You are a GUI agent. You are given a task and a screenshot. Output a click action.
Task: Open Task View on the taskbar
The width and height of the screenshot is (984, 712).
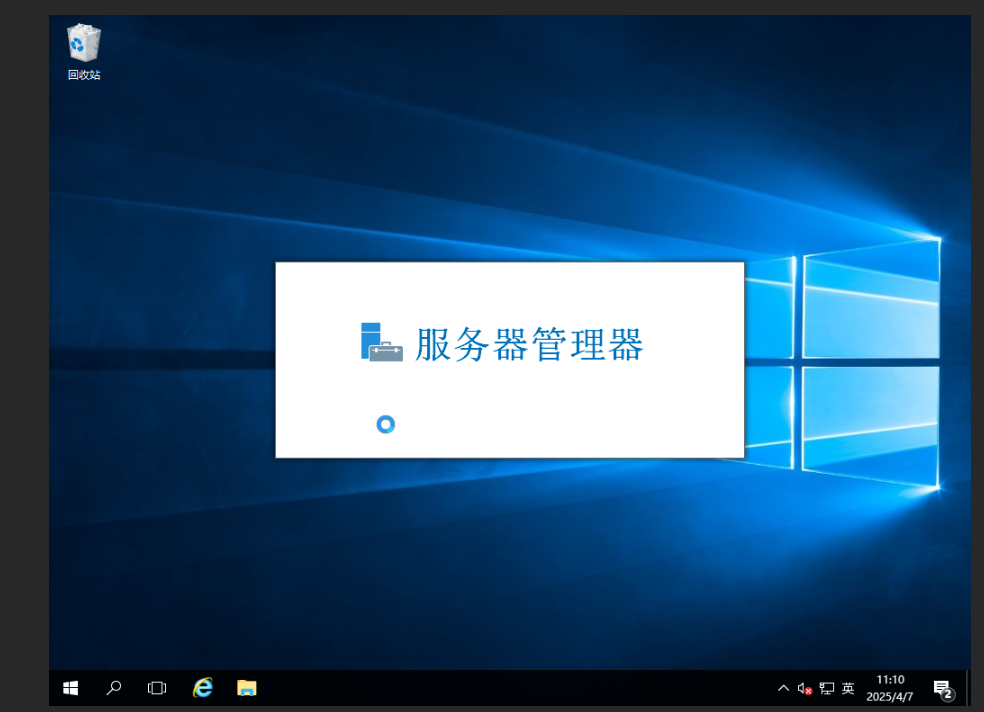157,688
